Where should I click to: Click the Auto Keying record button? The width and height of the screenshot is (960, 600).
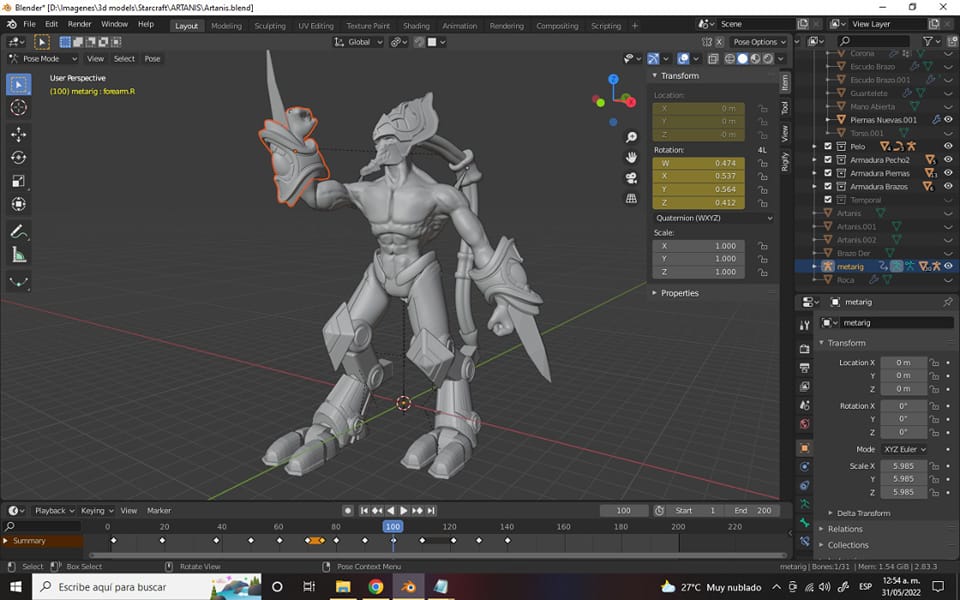(348, 511)
